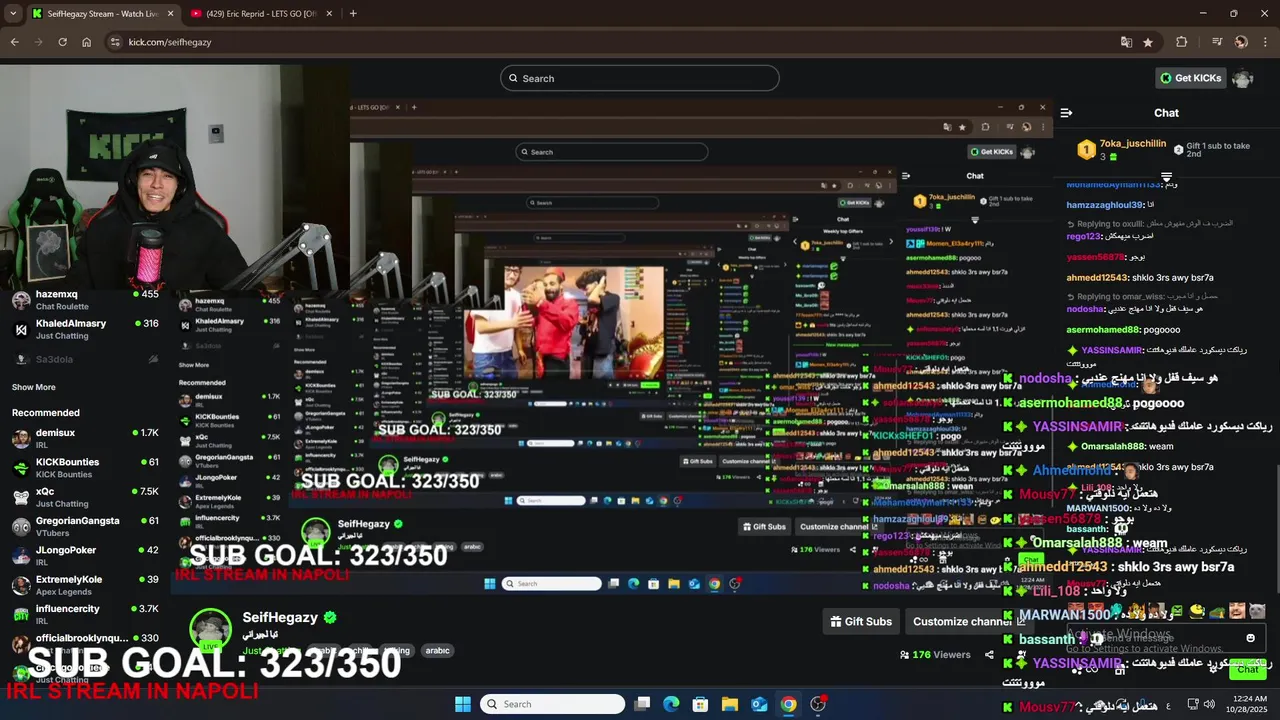The width and height of the screenshot is (1280, 720).
Task: Open officialbrooklynqu... recommended channel
Action: pyautogui.click(x=85, y=643)
